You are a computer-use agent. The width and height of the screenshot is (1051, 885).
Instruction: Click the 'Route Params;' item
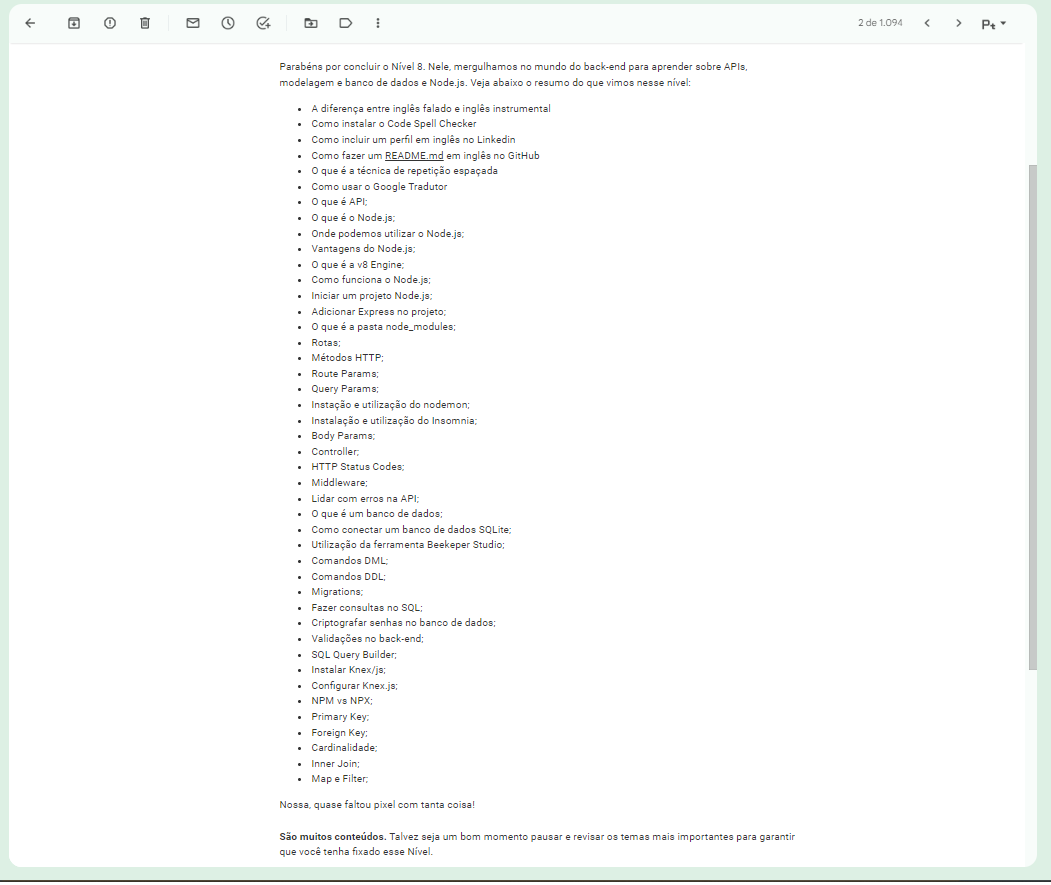pyautogui.click(x=345, y=374)
